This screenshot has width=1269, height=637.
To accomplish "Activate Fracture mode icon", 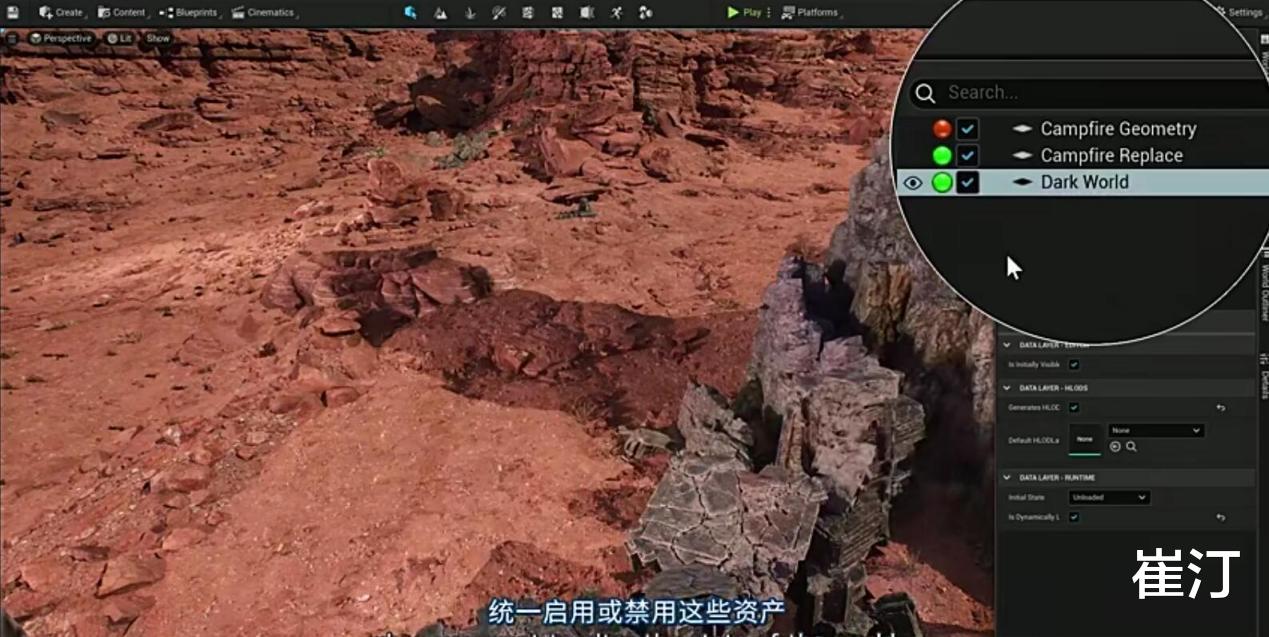I will 557,12.
